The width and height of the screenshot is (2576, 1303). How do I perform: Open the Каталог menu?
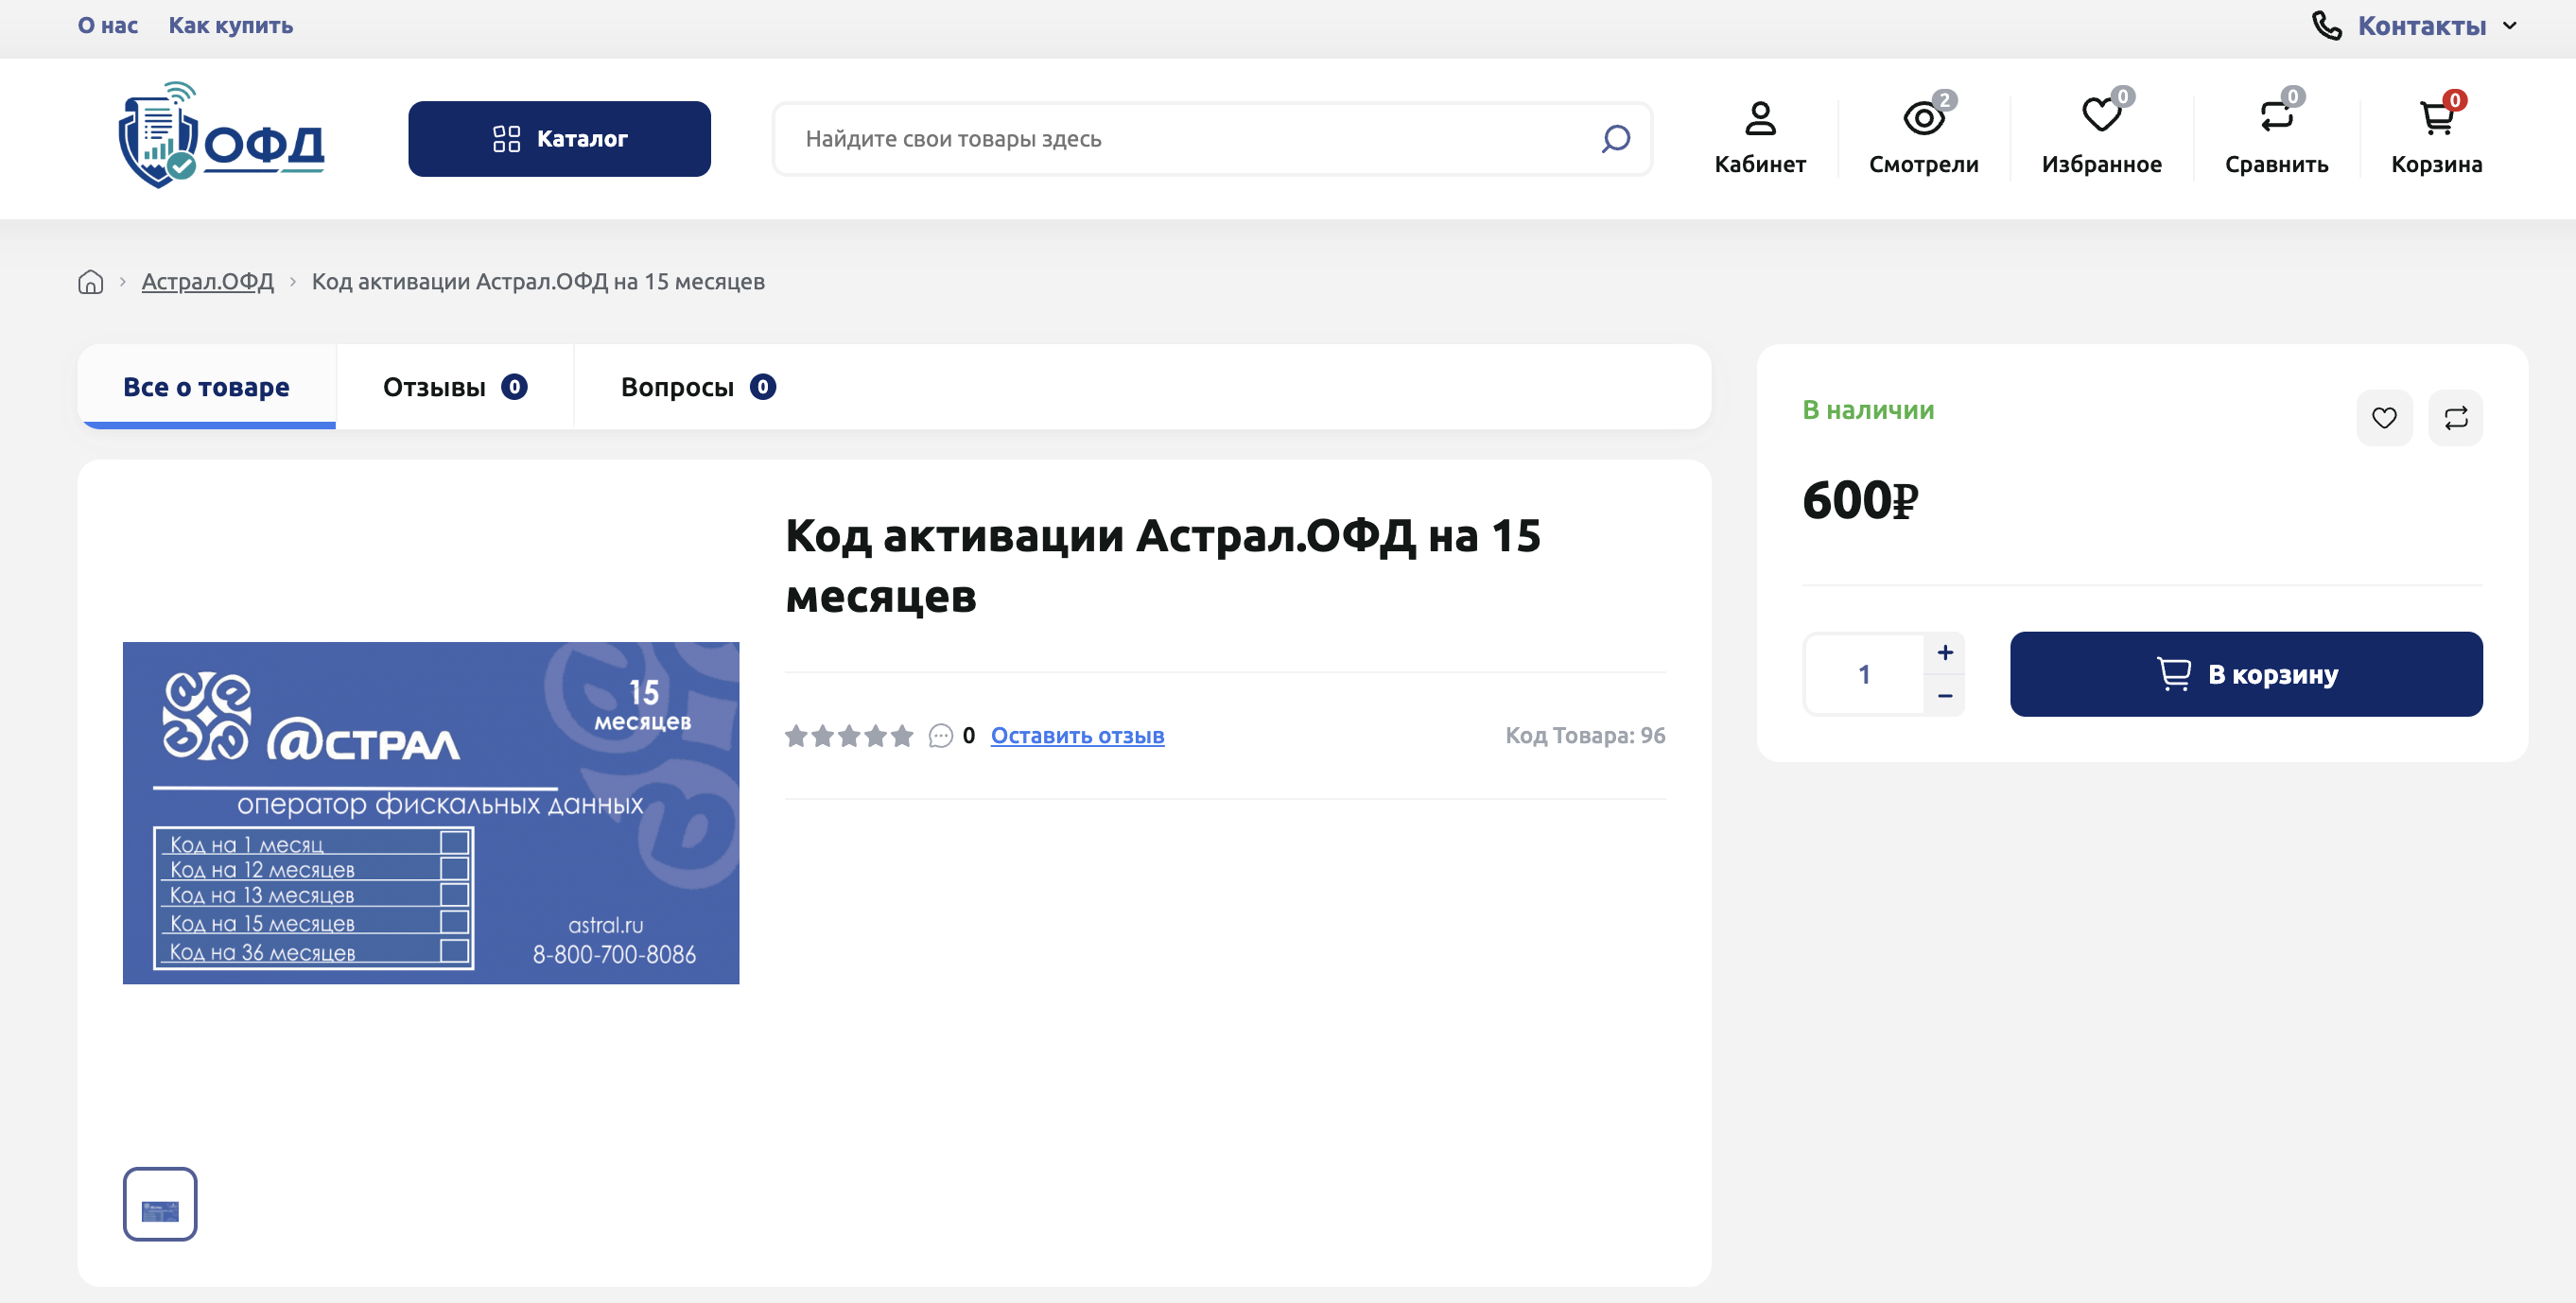(559, 139)
